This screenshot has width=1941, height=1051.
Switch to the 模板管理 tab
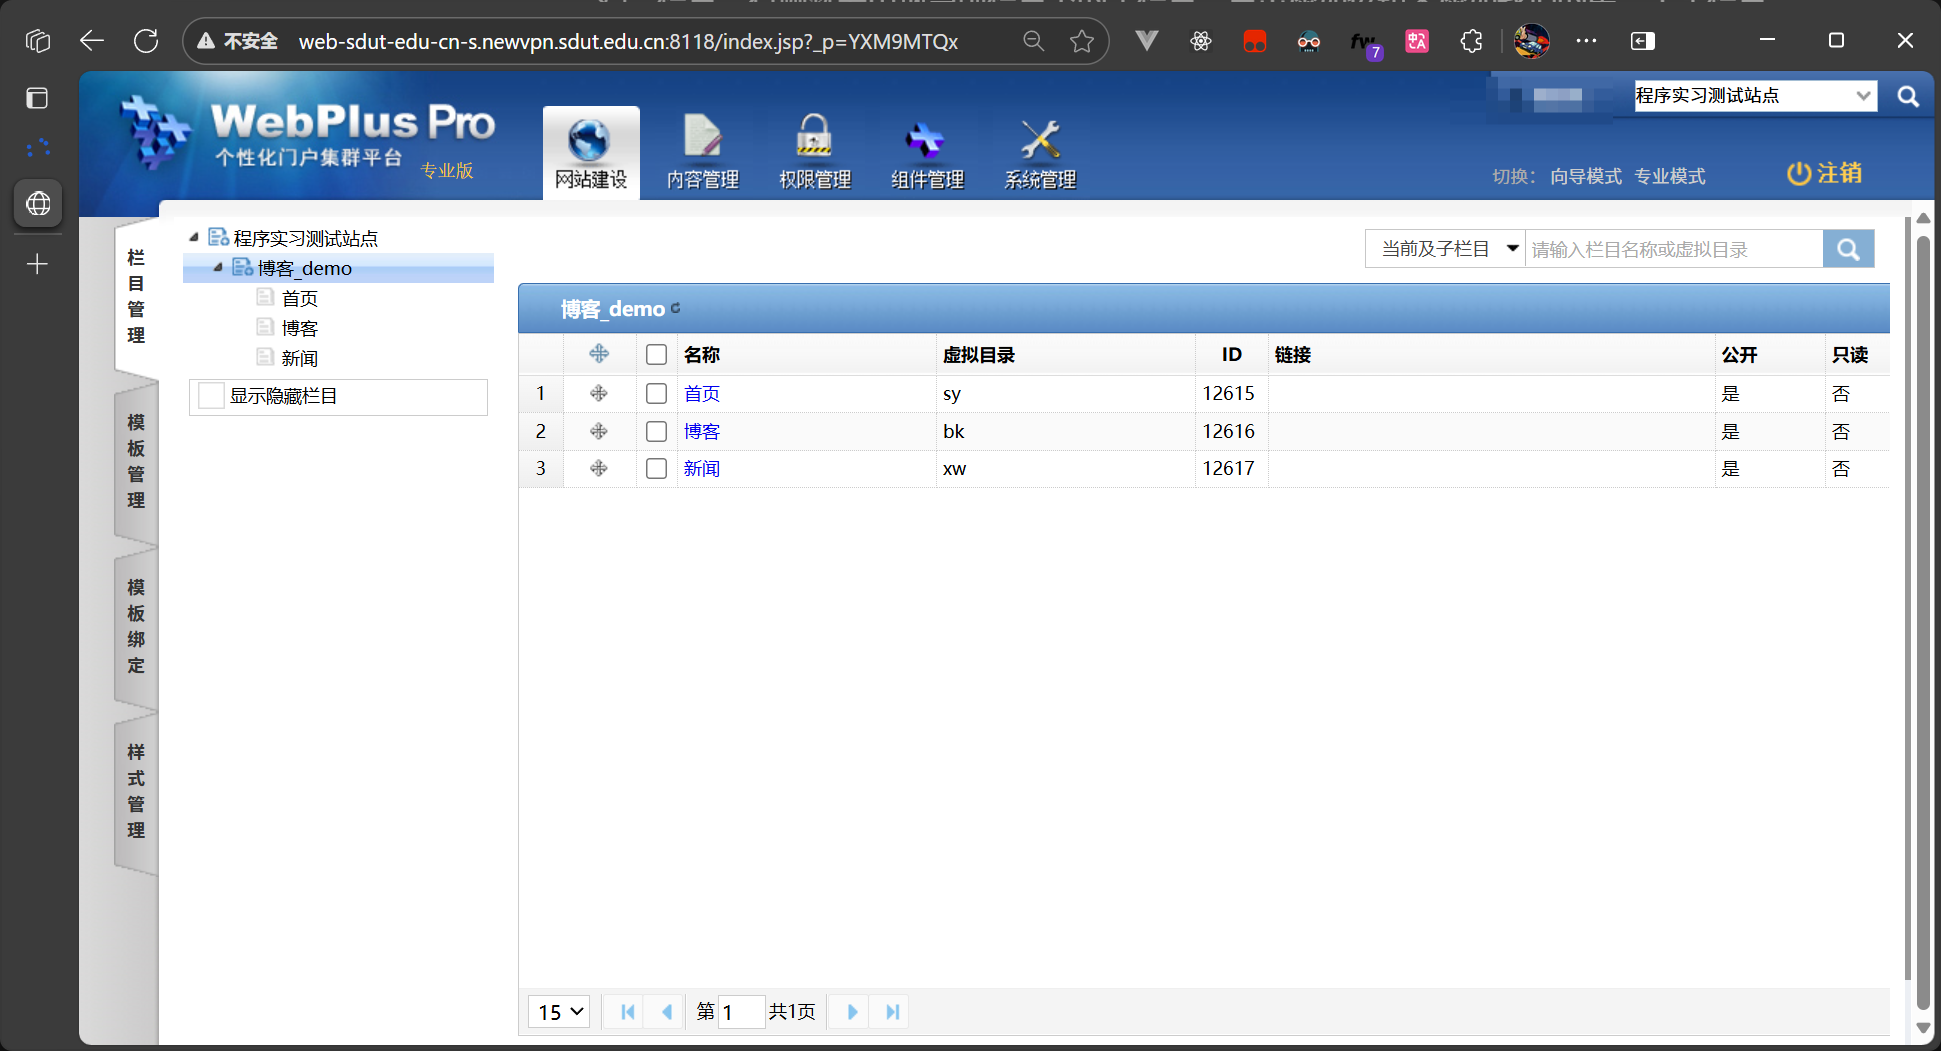tap(135, 462)
